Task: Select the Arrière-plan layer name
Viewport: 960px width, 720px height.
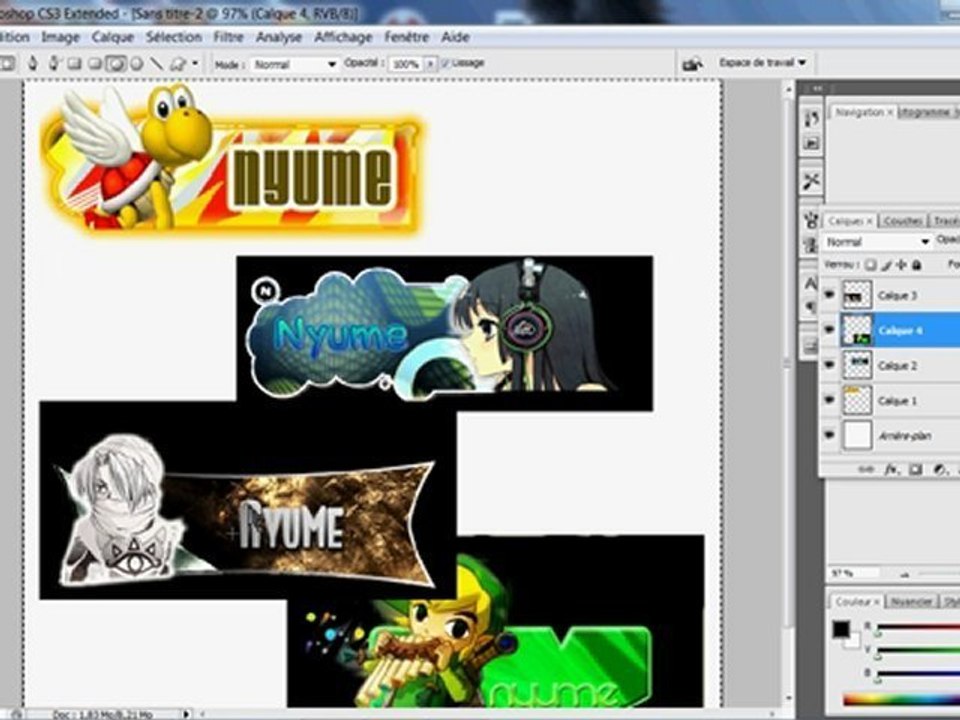Action: [904, 436]
